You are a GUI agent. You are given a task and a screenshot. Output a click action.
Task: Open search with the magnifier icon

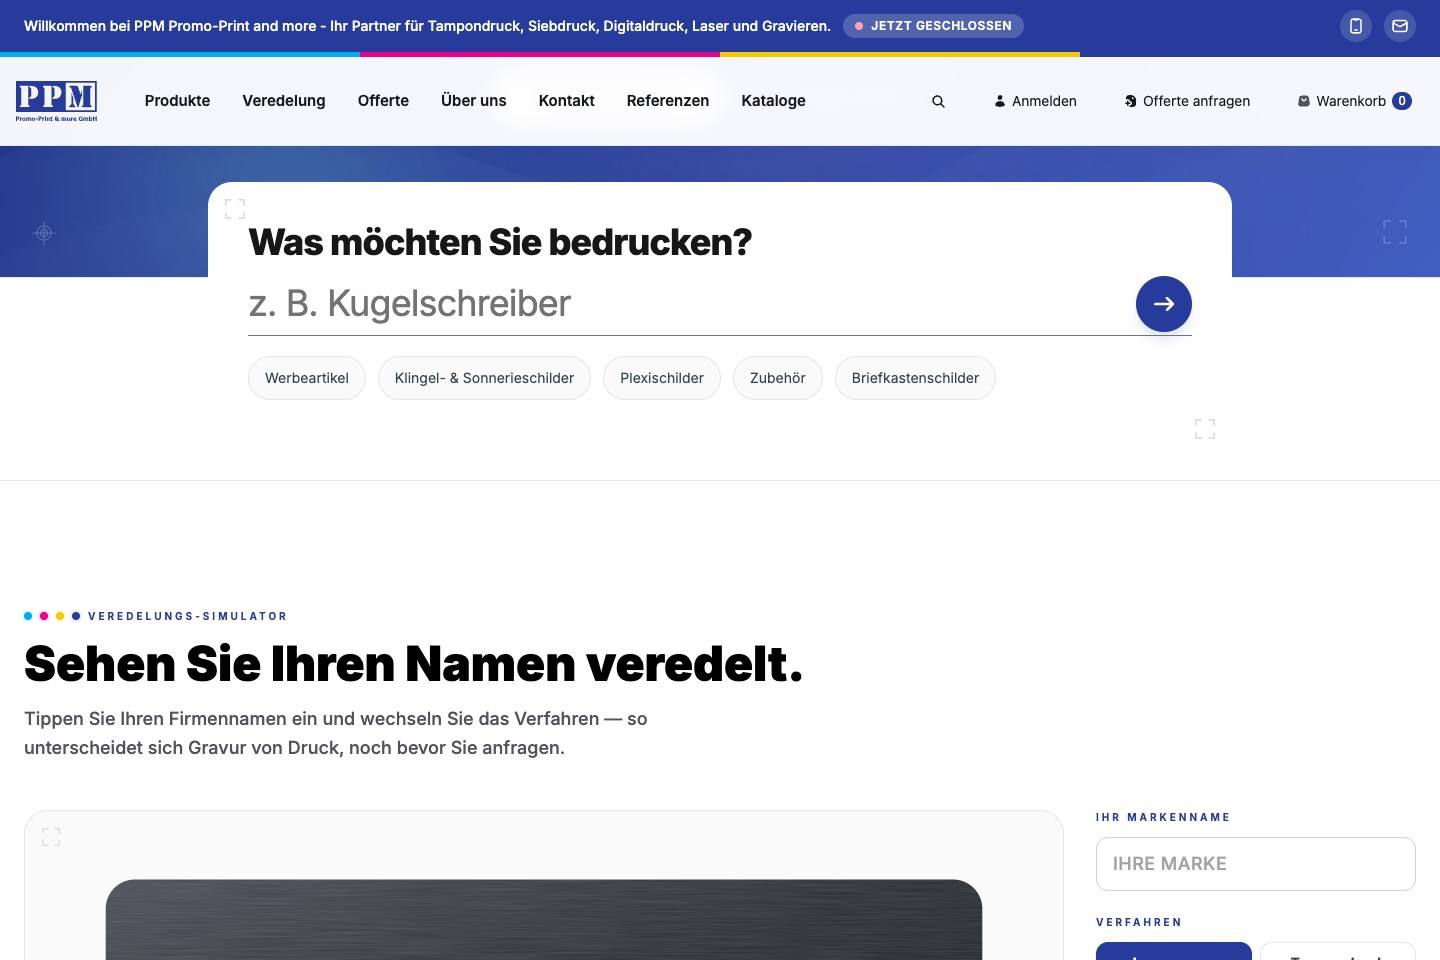pos(938,101)
